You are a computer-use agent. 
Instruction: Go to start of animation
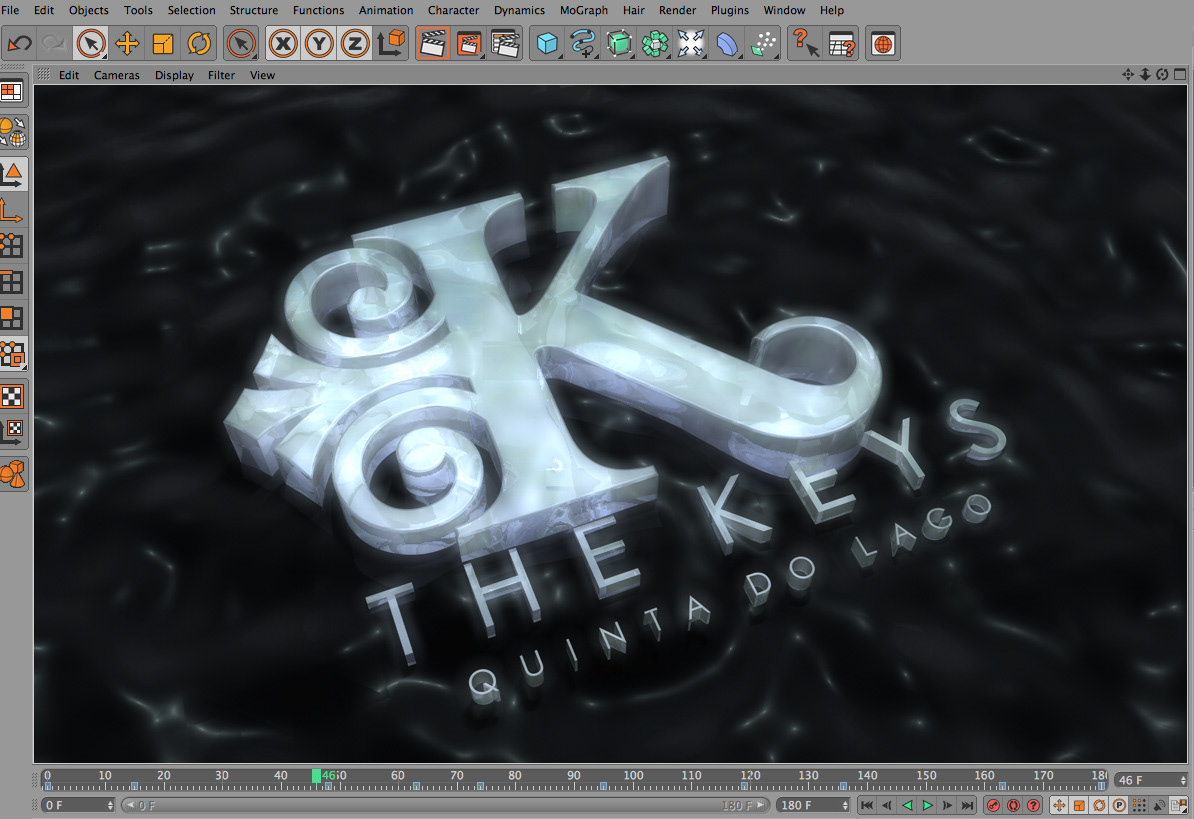point(867,805)
